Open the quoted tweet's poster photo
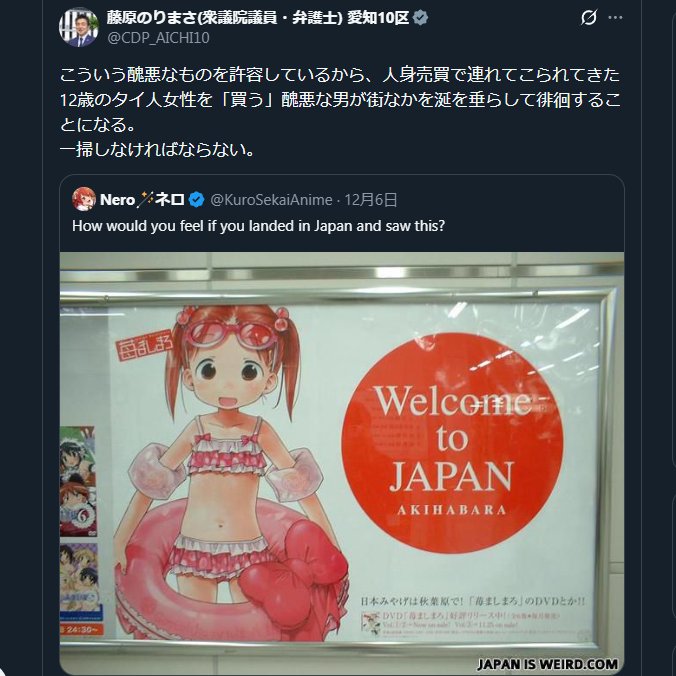Image resolution: width=676 pixels, height=676 pixels. click(x=341, y=463)
